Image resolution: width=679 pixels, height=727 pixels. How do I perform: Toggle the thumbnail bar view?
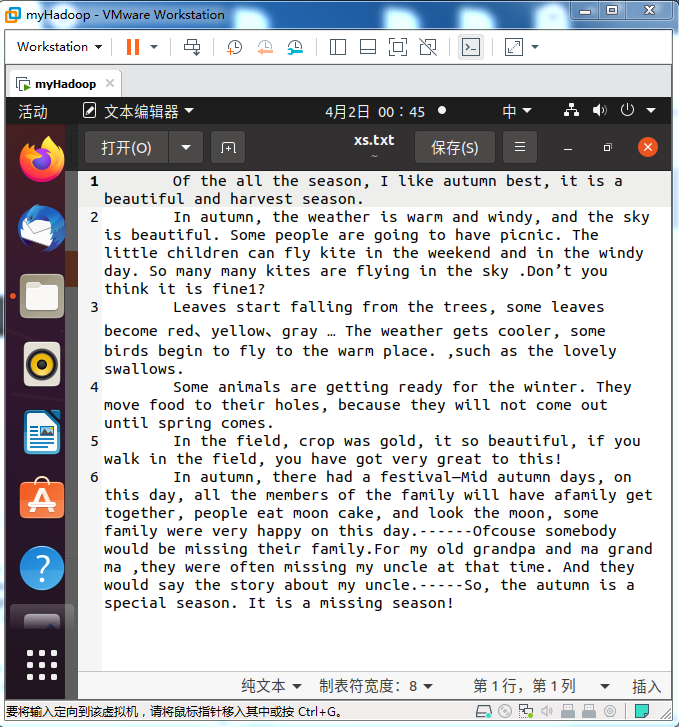pos(368,47)
